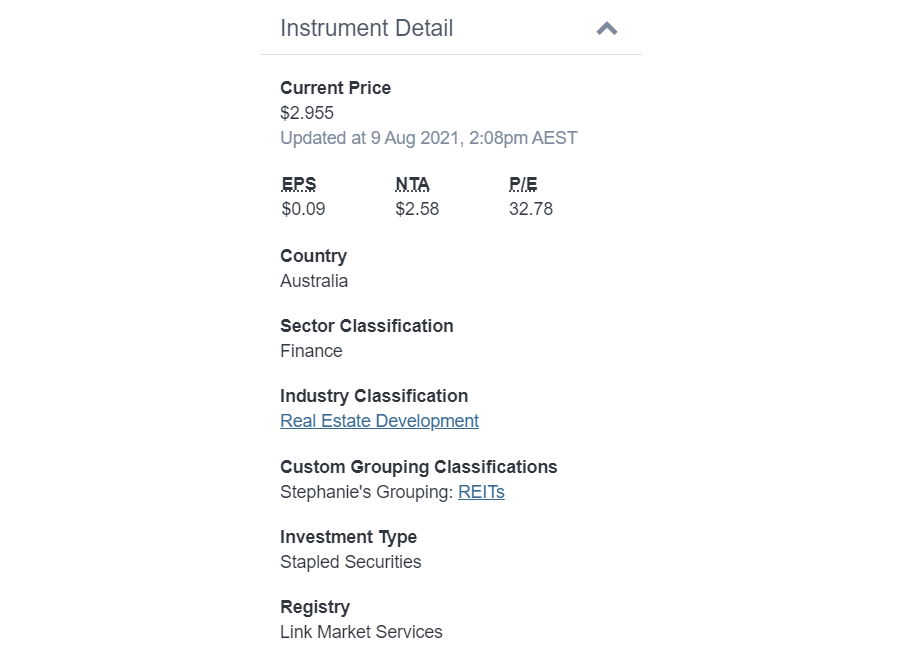Select the $2.955 current price value

point(306,113)
